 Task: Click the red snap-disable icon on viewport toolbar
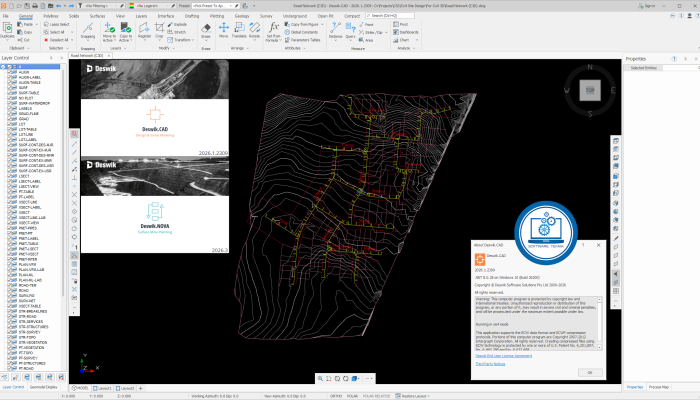click(x=75, y=134)
